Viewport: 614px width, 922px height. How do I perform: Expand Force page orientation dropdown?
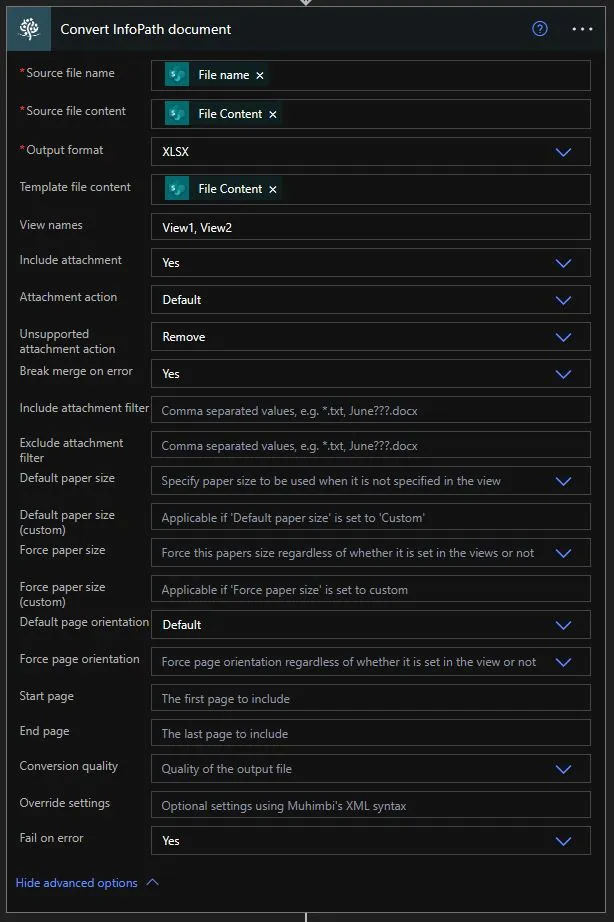[563, 662]
